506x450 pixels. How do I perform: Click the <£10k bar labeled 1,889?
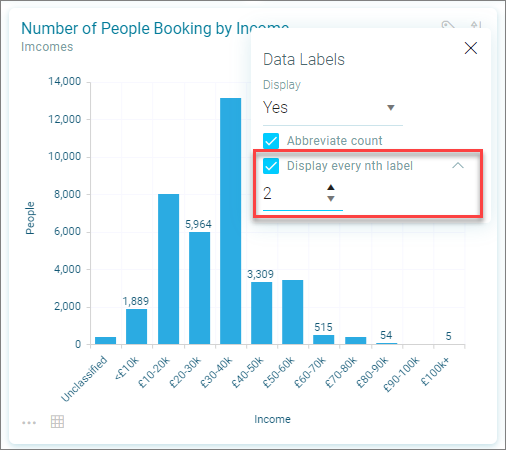(x=136, y=326)
